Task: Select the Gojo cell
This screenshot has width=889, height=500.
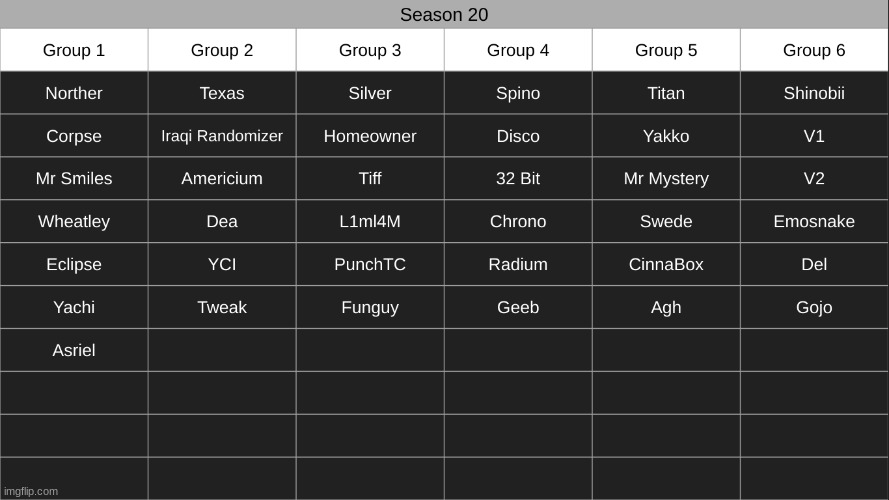Action: [x=814, y=308]
